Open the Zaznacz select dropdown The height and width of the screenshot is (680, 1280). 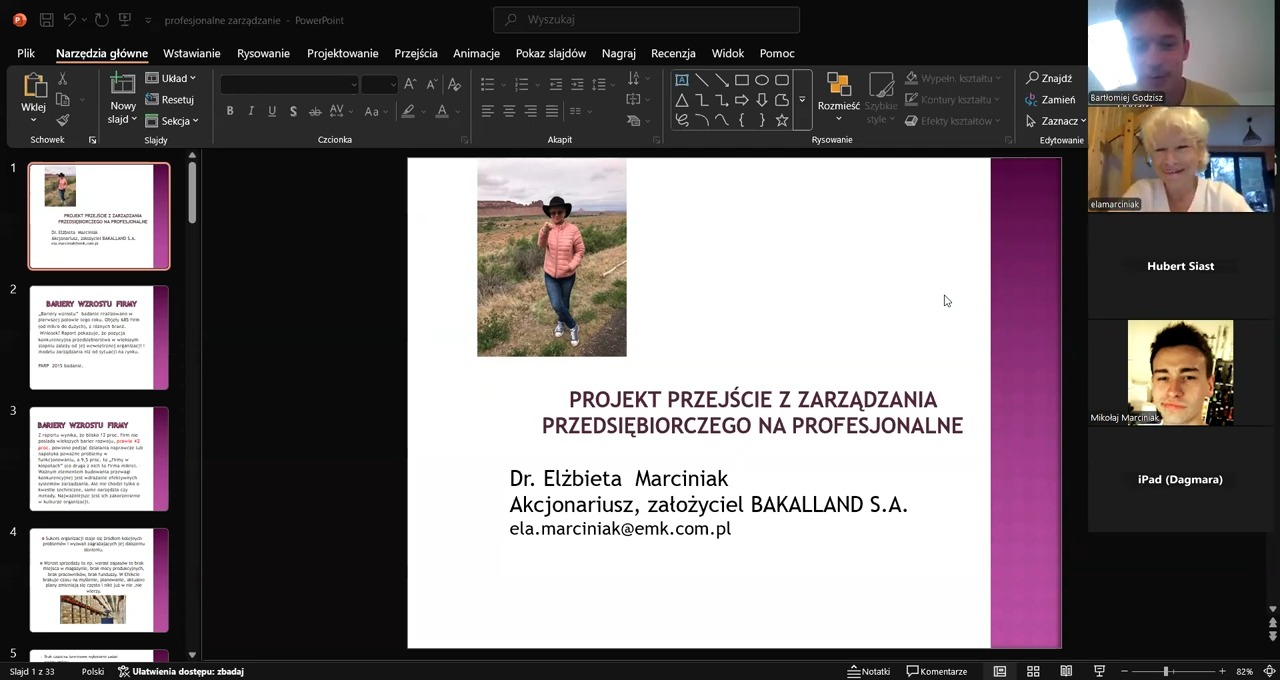[x=1055, y=121]
